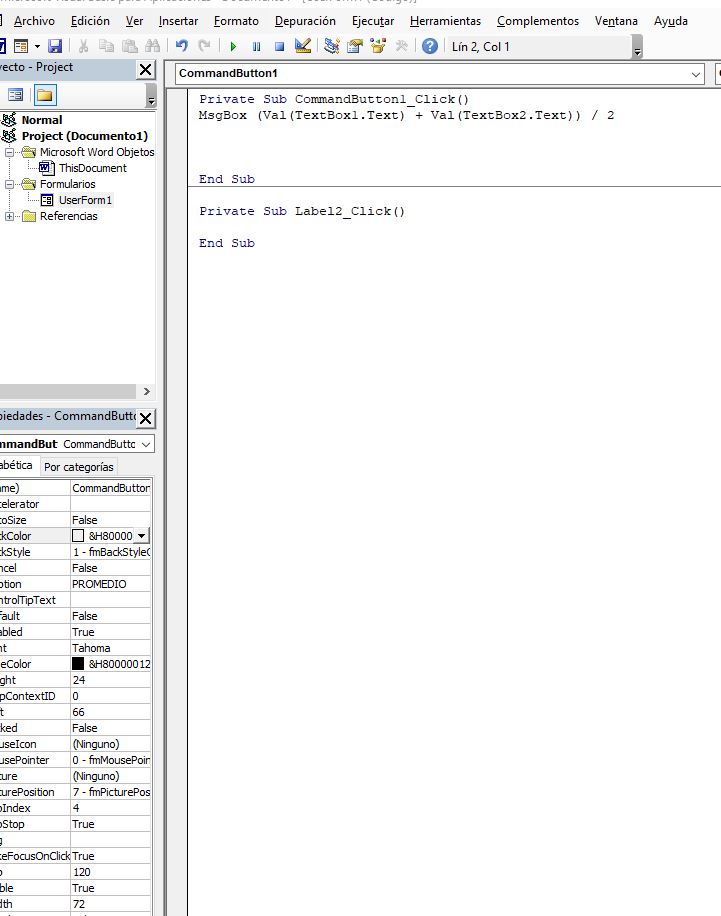Click the Undo arrow icon
The image size is (721, 916).
pyautogui.click(x=181, y=46)
